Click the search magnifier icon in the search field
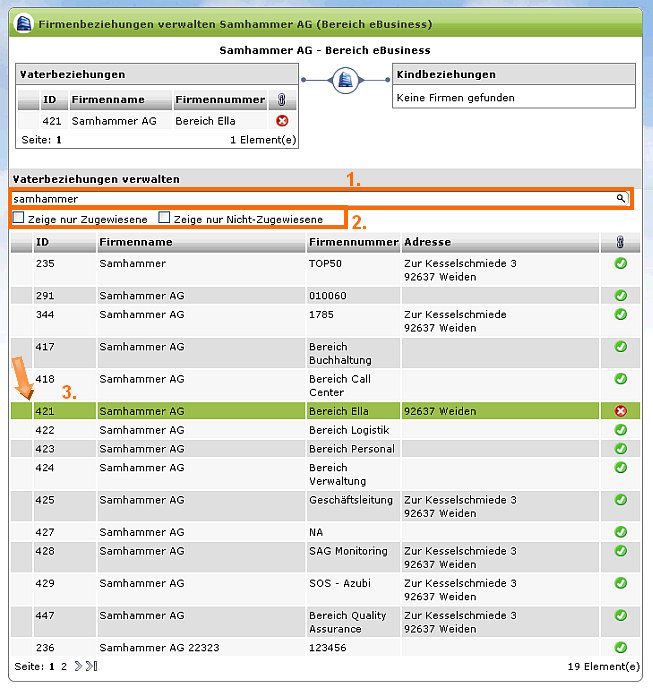 621,199
